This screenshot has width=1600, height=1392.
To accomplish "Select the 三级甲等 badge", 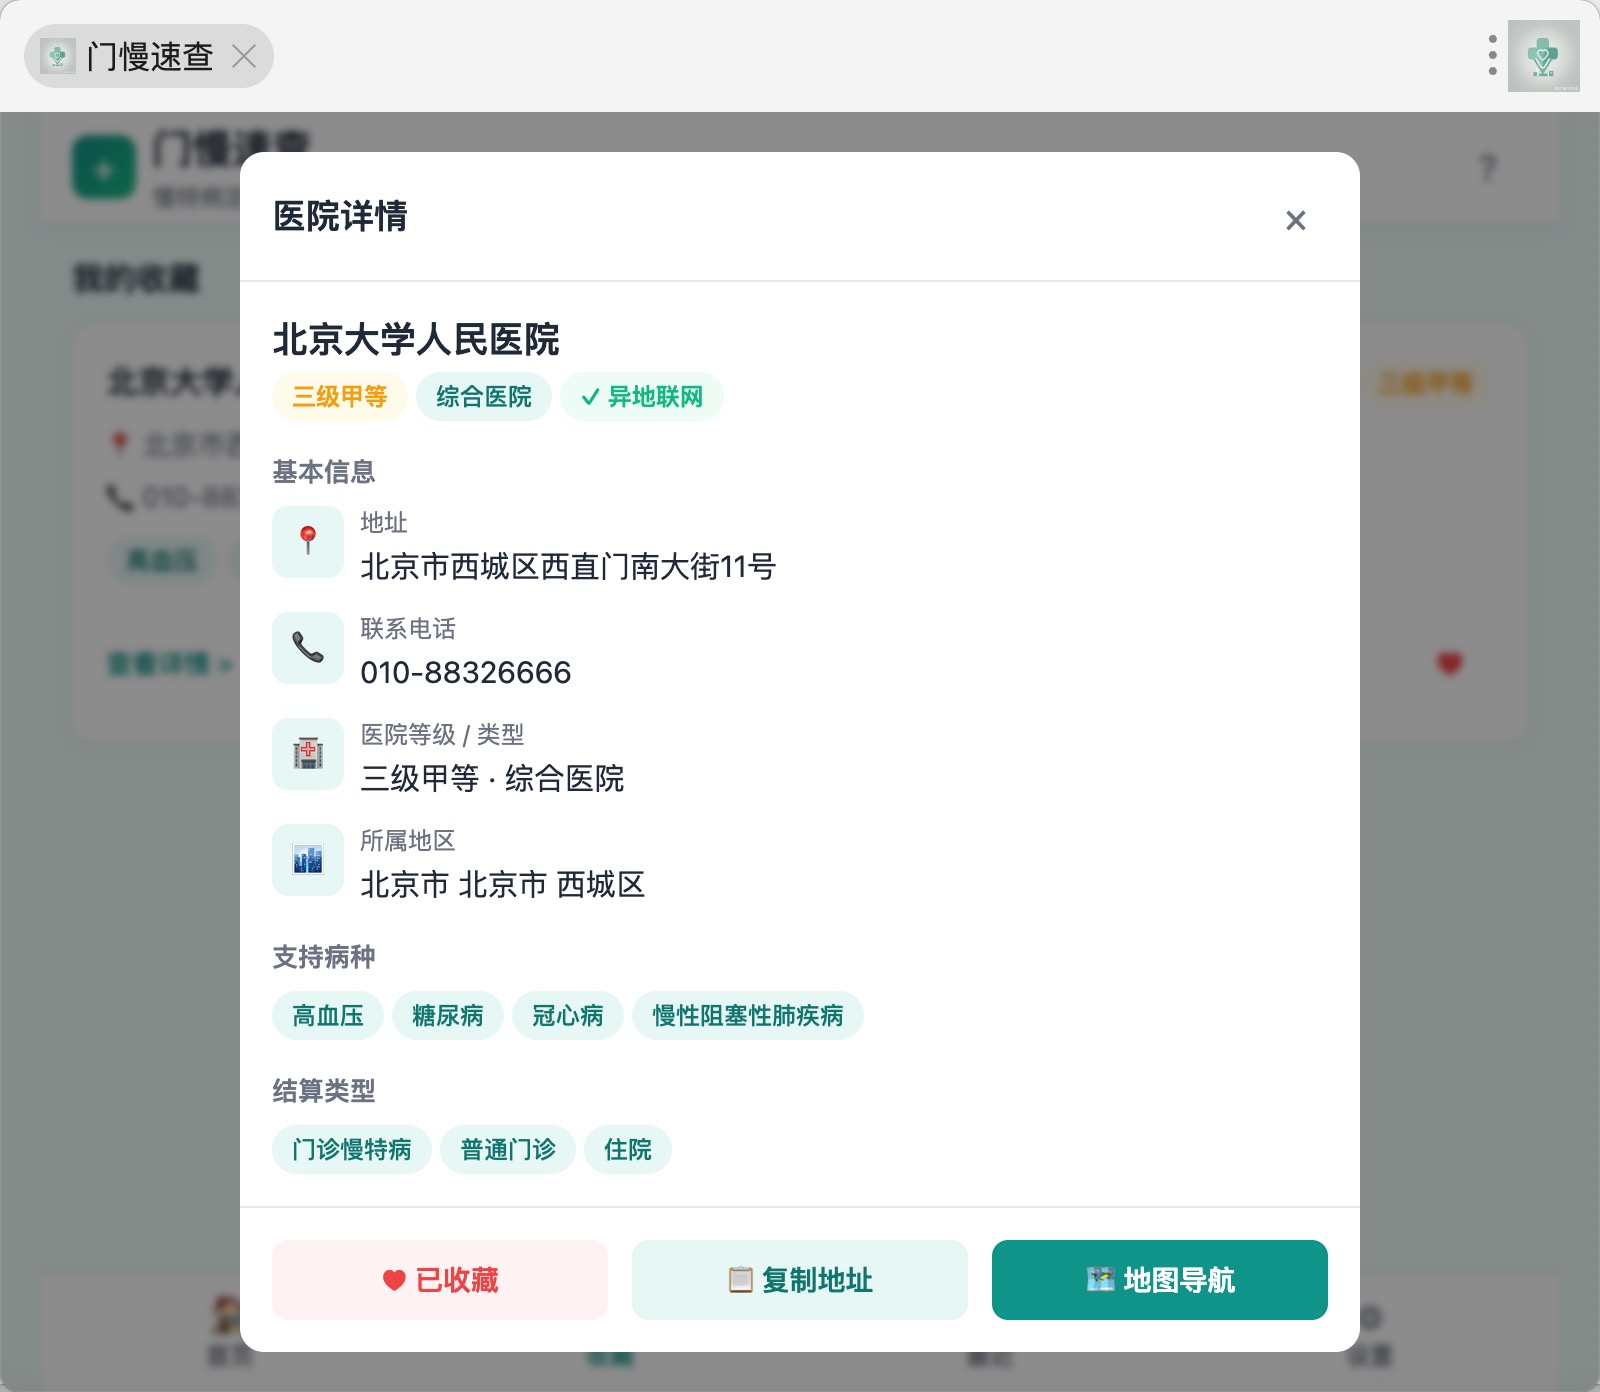I will [x=340, y=397].
